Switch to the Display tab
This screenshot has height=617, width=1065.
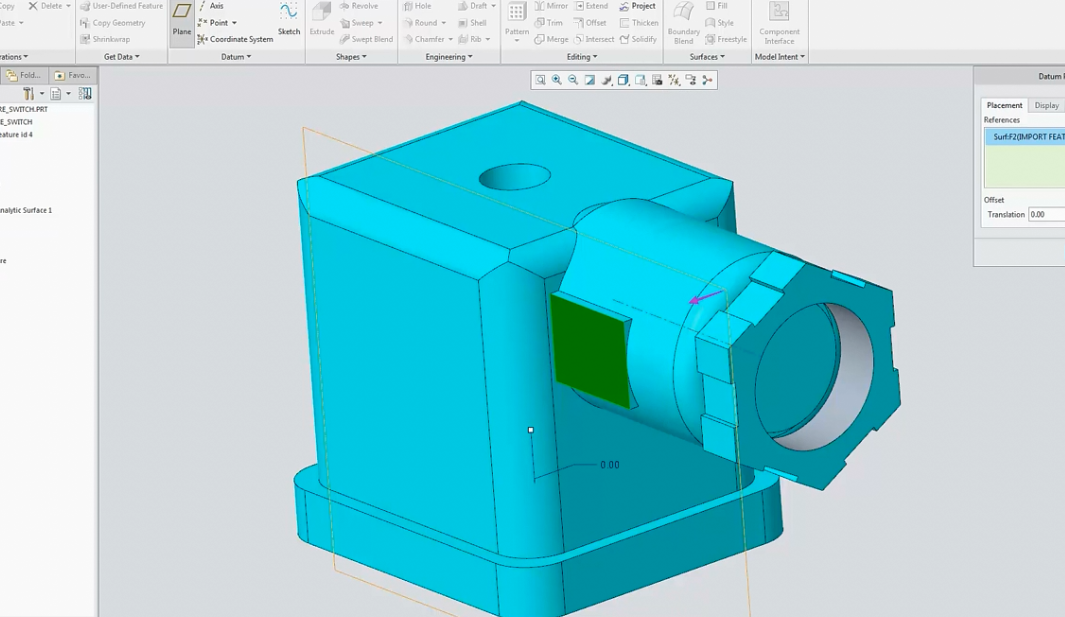1046,105
